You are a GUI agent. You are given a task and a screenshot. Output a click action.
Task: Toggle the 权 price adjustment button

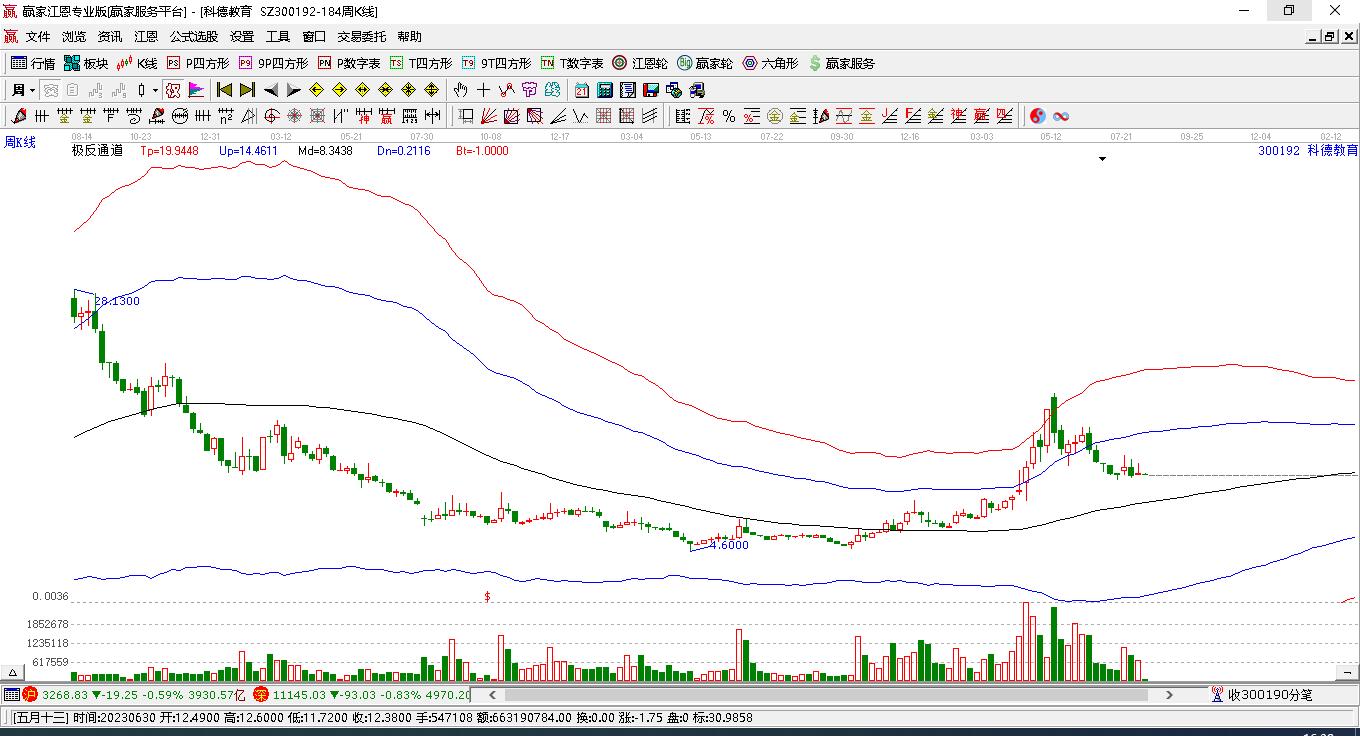pos(173,90)
